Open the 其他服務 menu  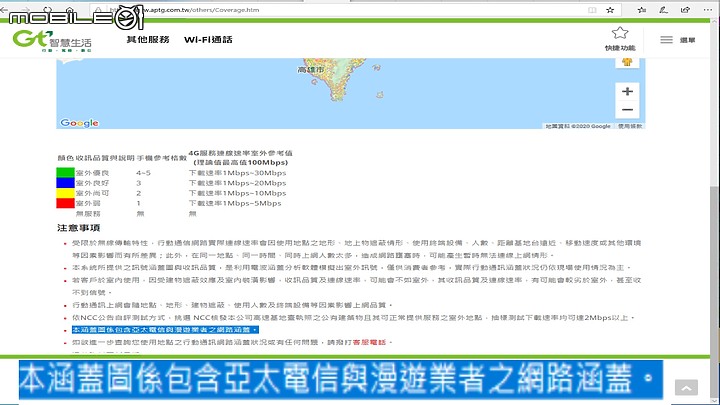click(x=148, y=40)
